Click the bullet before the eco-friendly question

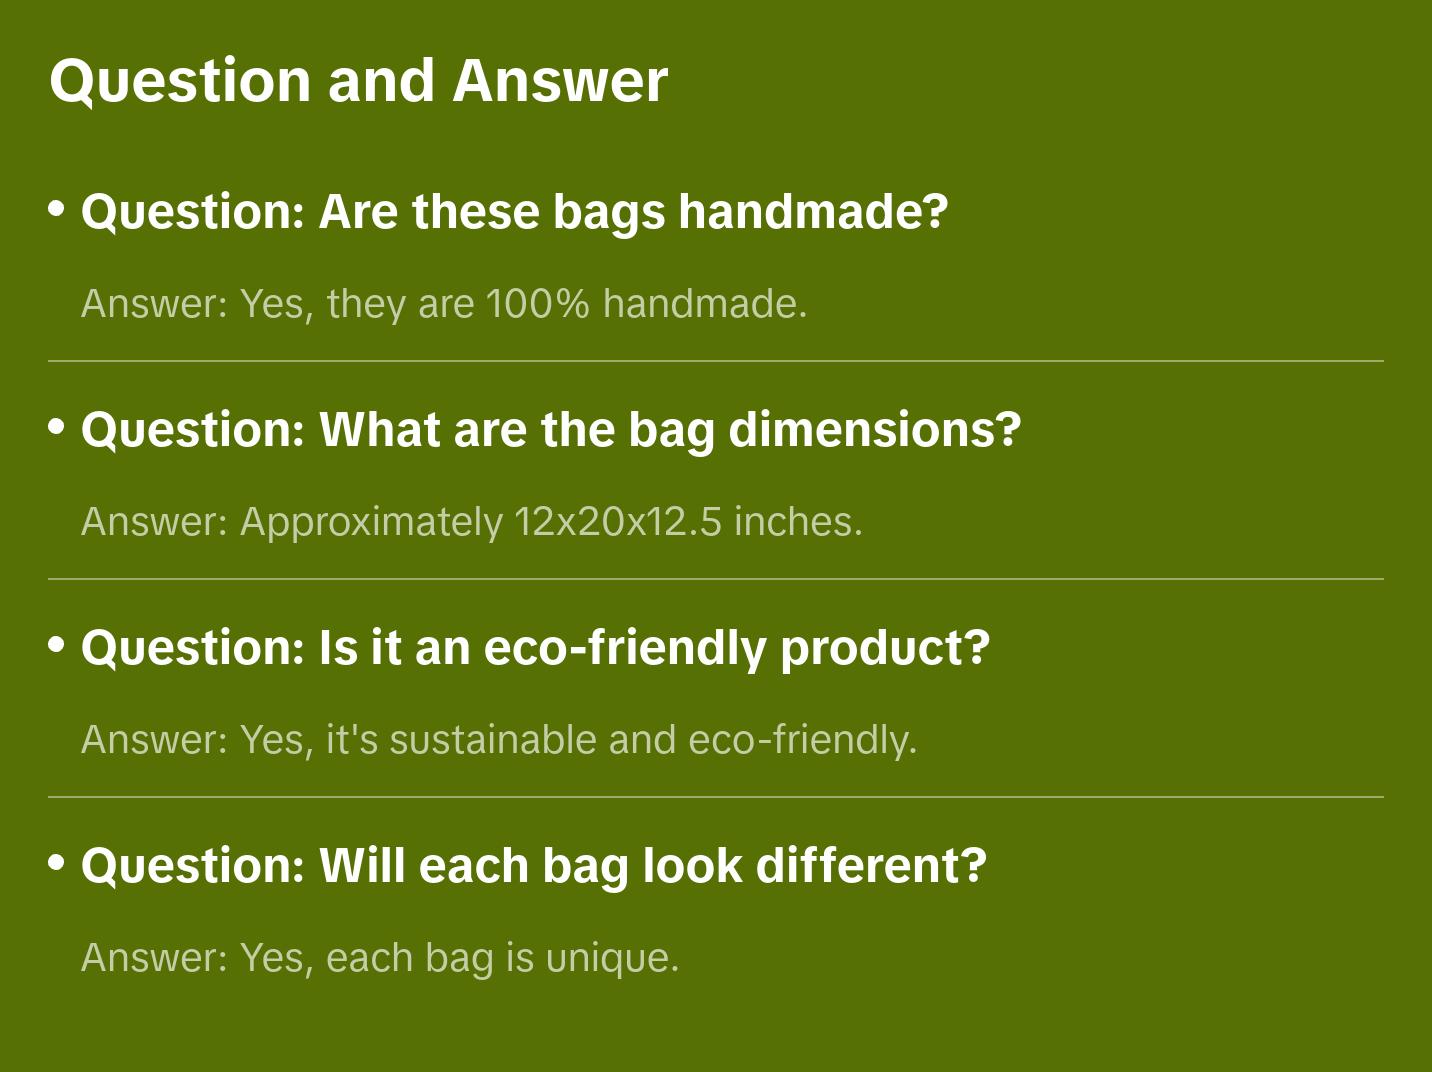tap(56, 644)
